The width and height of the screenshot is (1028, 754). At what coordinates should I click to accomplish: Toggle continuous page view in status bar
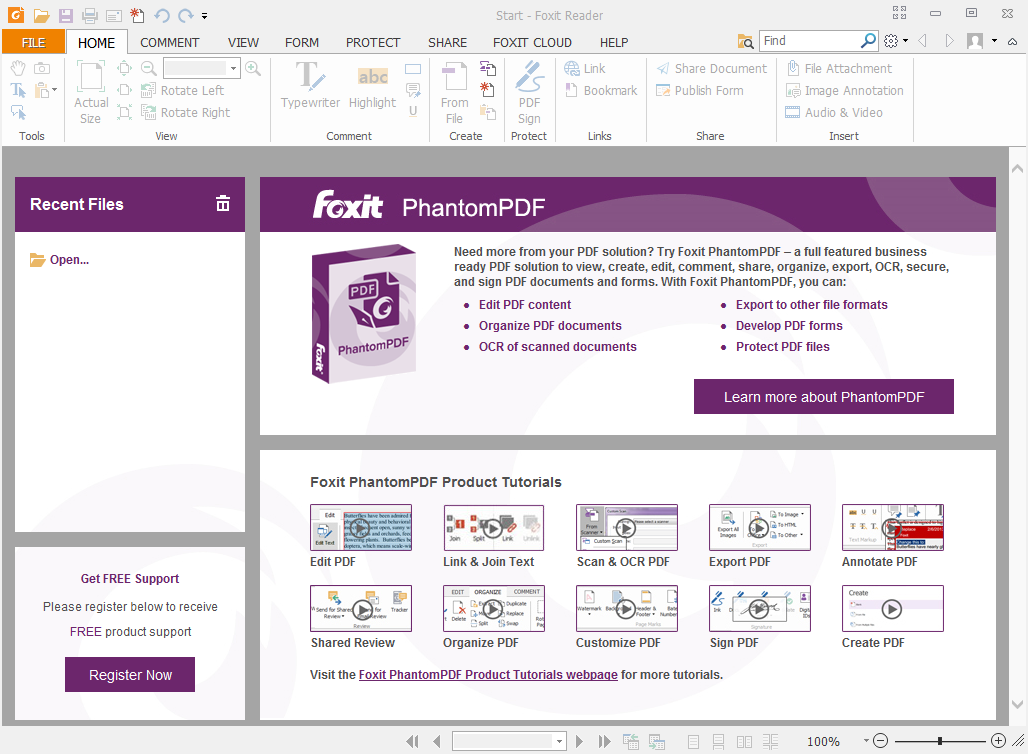719,742
